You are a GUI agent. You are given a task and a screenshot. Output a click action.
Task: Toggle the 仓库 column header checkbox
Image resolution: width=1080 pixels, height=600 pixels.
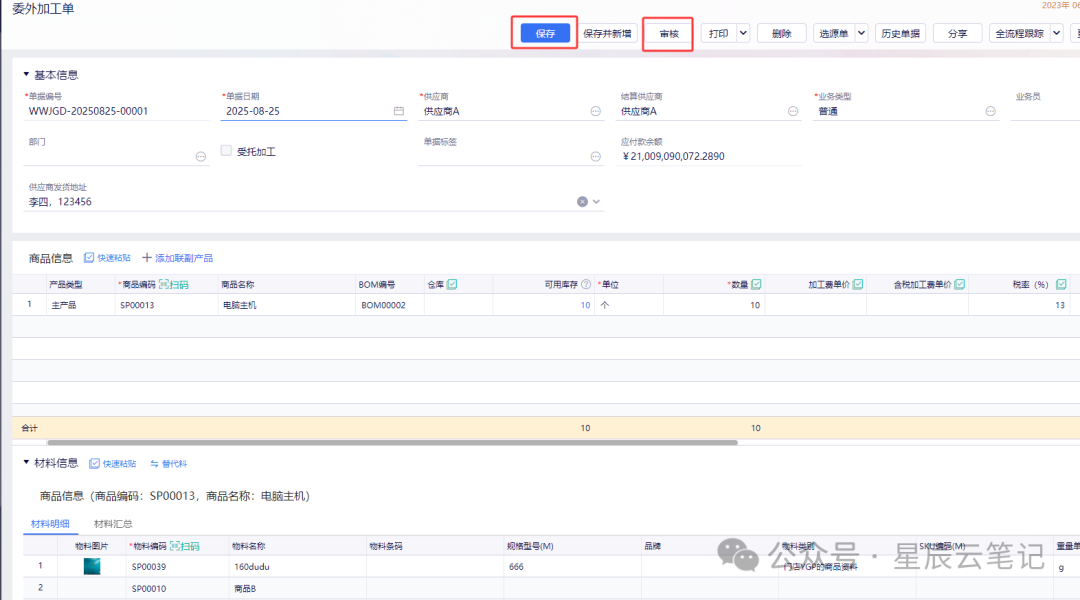click(x=452, y=285)
